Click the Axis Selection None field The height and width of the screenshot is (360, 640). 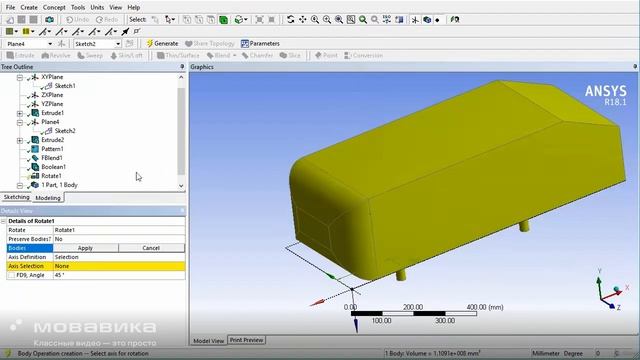119,266
